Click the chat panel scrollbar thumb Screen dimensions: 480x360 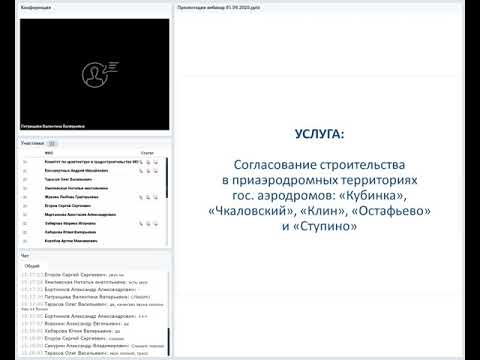click(x=168, y=342)
